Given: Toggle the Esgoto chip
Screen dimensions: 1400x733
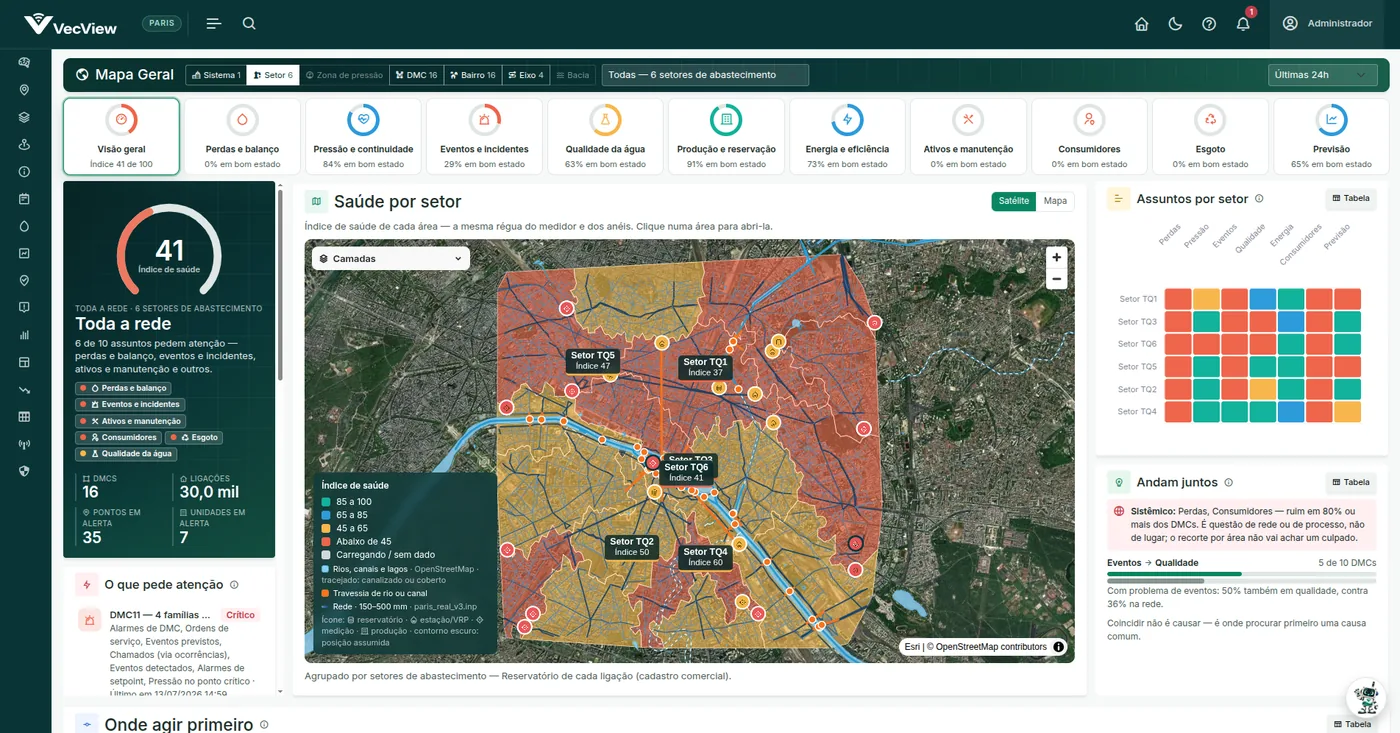Looking at the screenshot, I should (195, 438).
